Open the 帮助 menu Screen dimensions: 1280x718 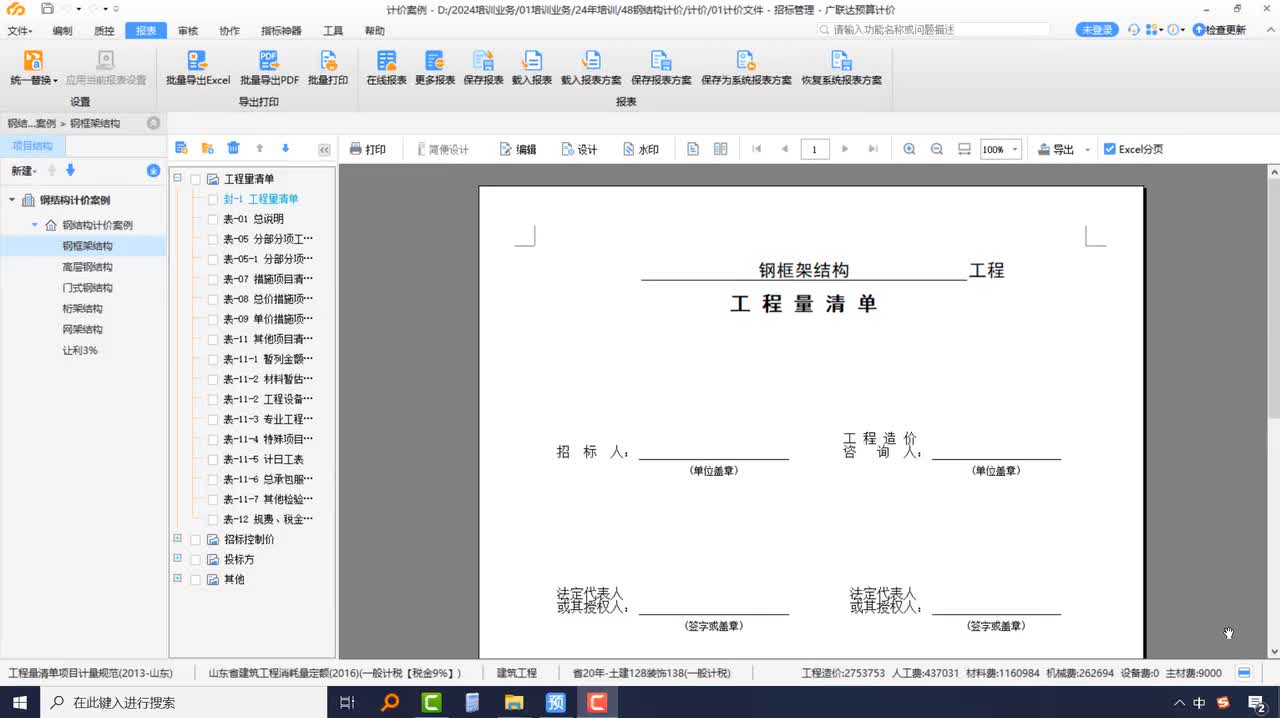click(375, 31)
